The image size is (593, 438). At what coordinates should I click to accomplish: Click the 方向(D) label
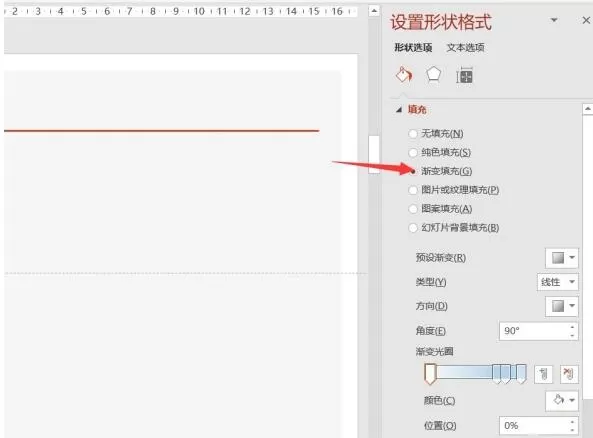(432, 306)
